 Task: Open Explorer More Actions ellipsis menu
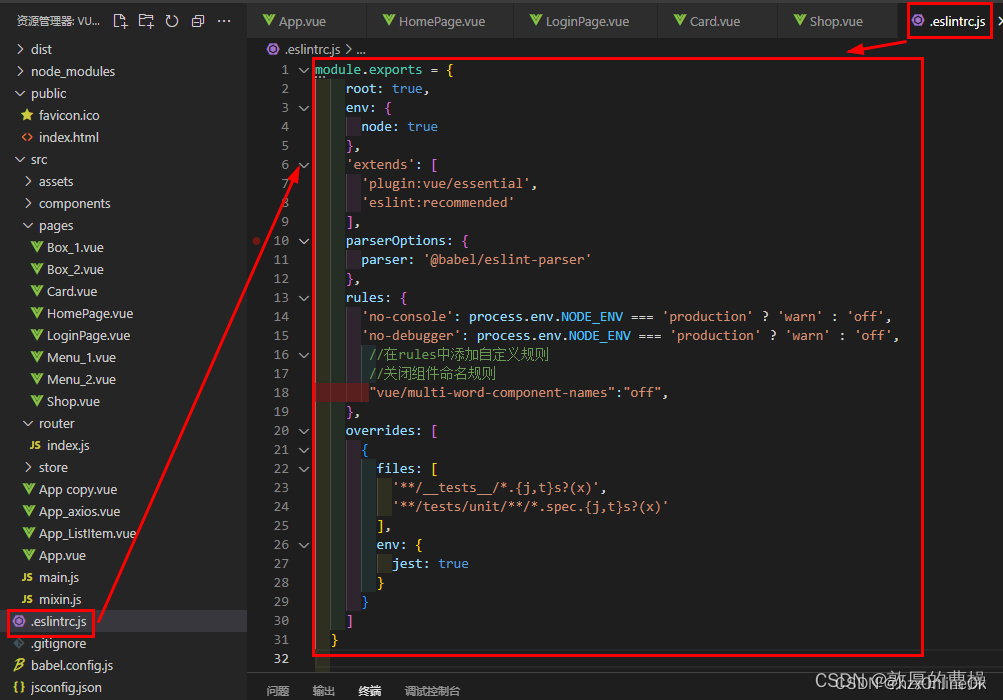[224, 20]
